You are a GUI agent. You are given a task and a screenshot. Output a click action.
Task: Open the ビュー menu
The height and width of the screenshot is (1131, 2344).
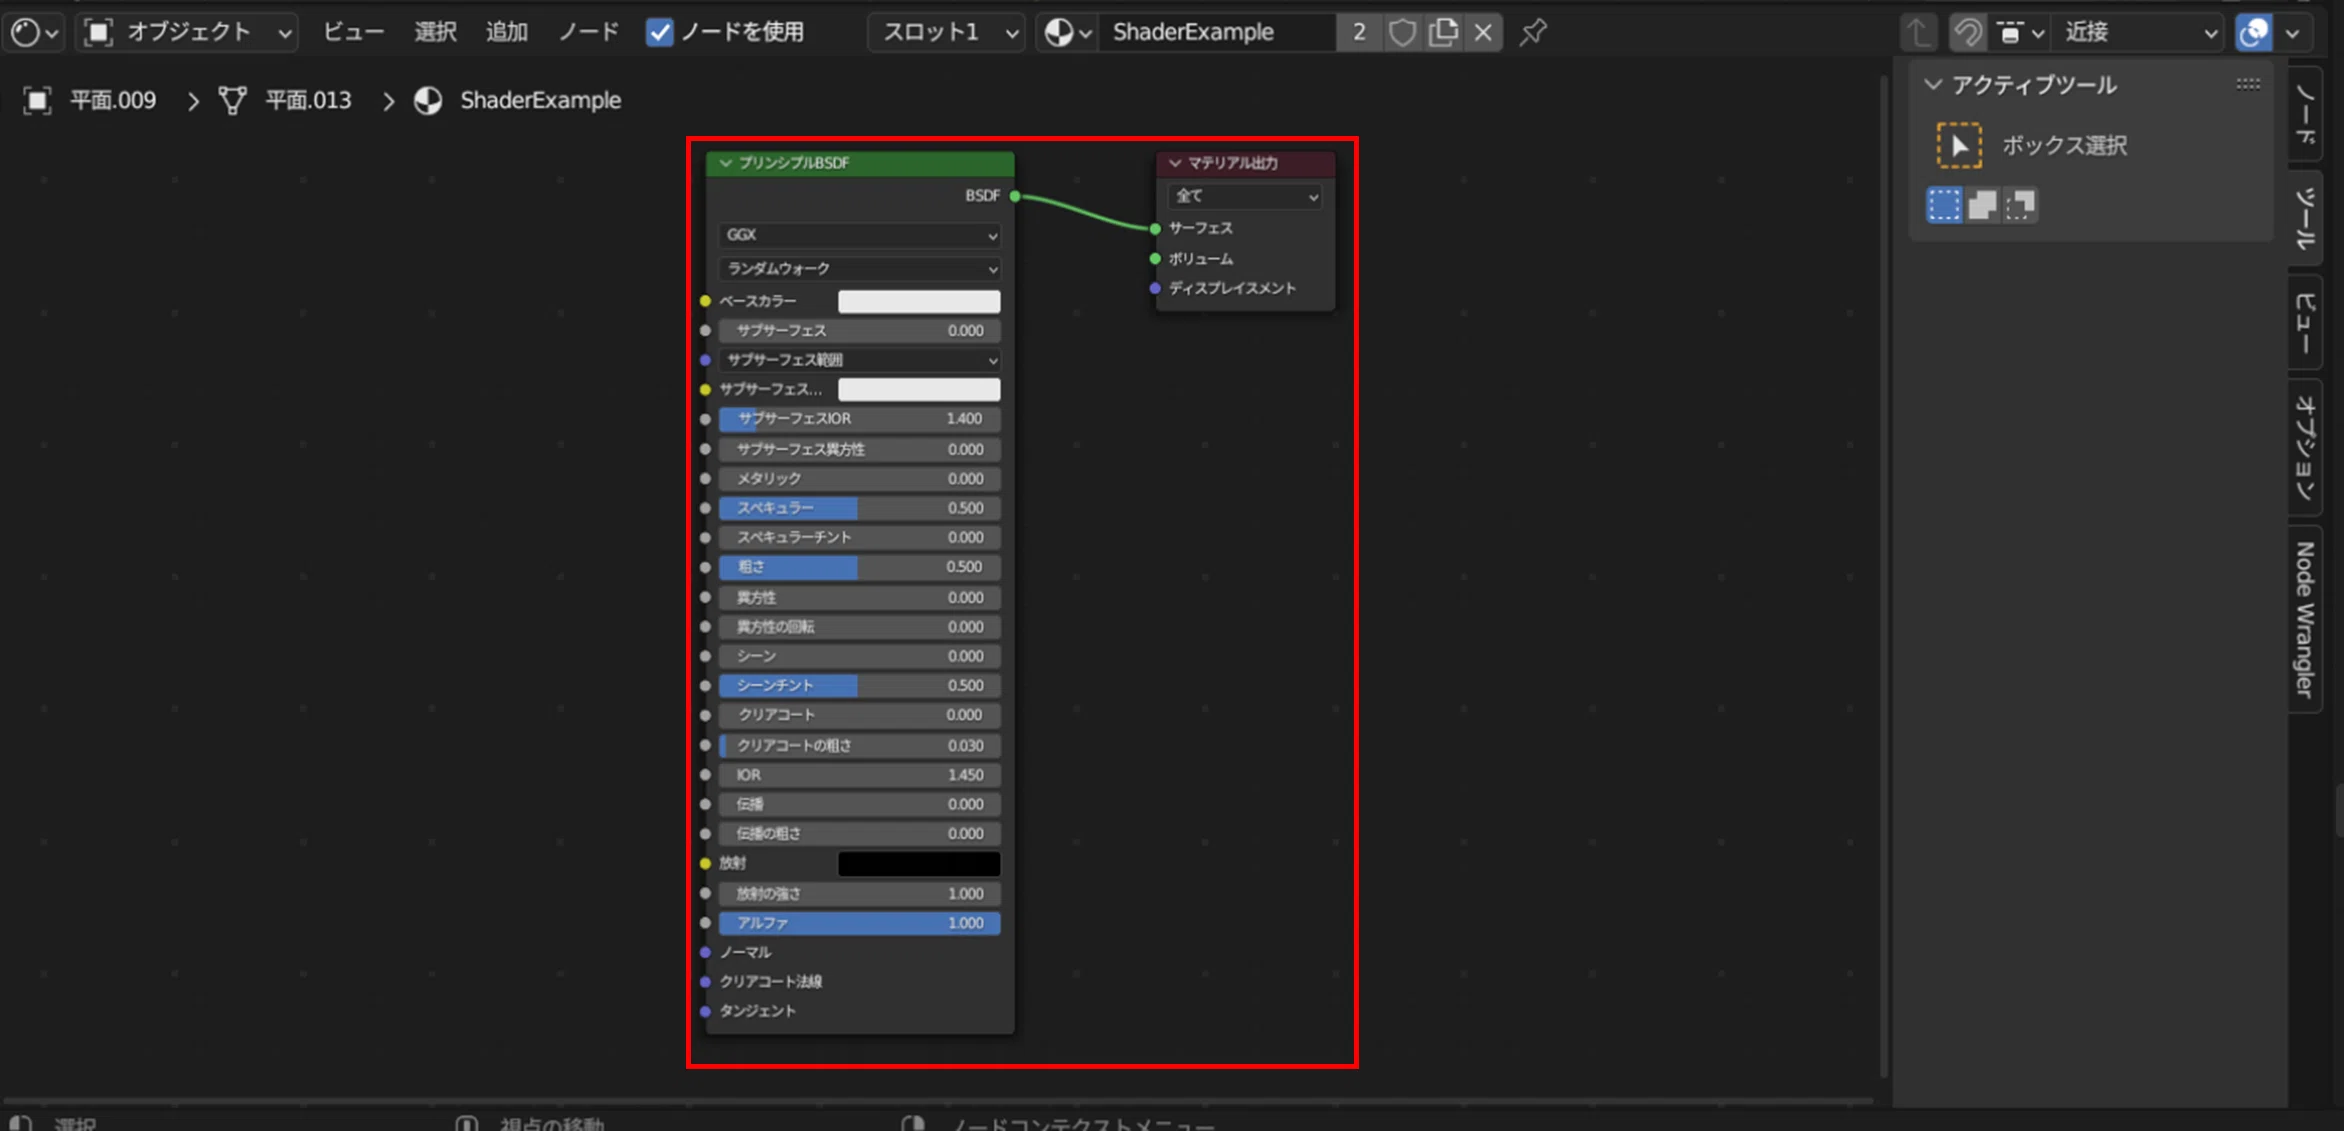353,32
